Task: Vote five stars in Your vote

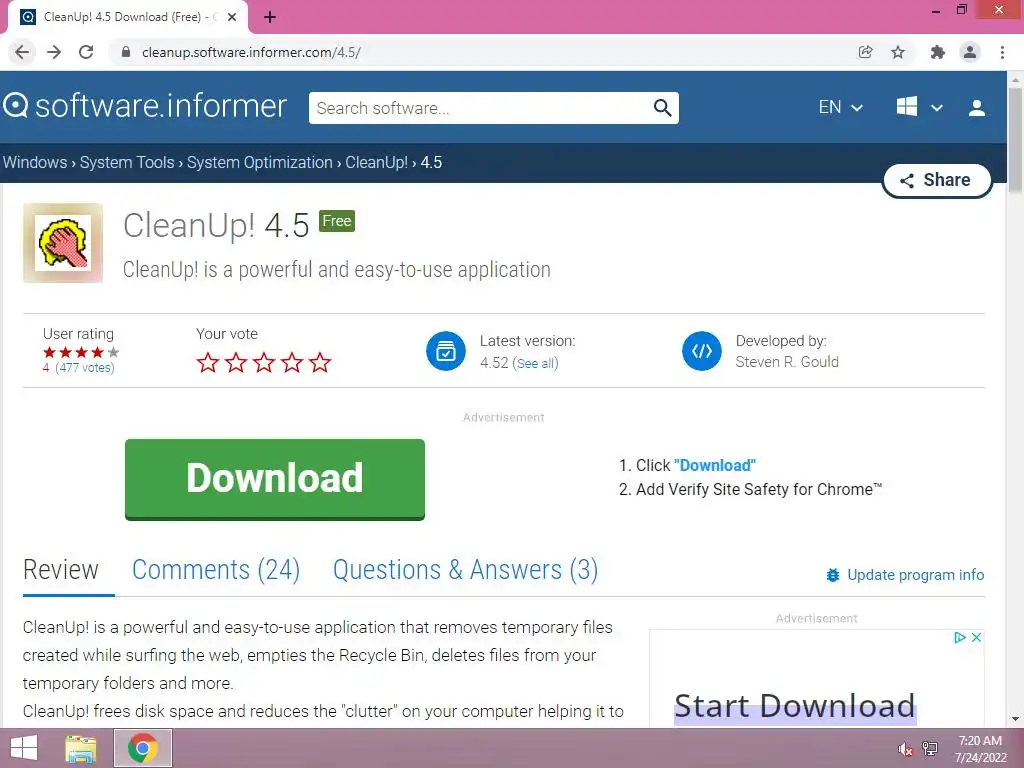Action: pyautogui.click(x=320, y=362)
